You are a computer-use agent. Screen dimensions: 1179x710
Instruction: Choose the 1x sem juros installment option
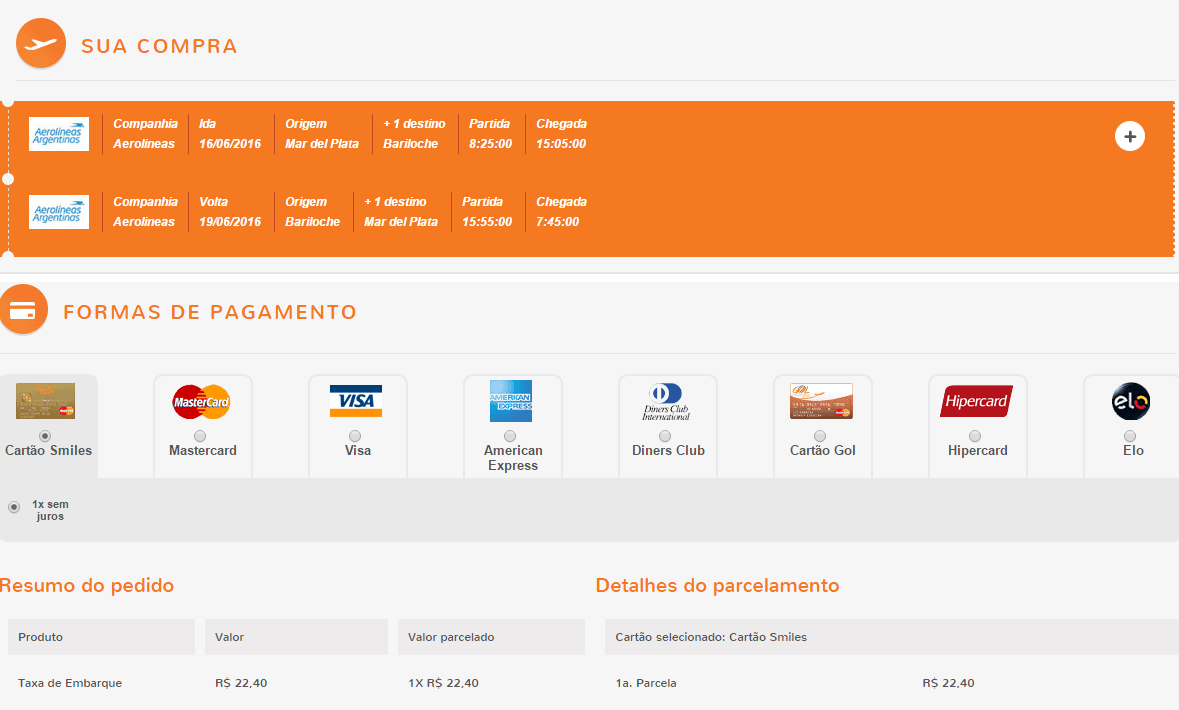click(x=14, y=507)
